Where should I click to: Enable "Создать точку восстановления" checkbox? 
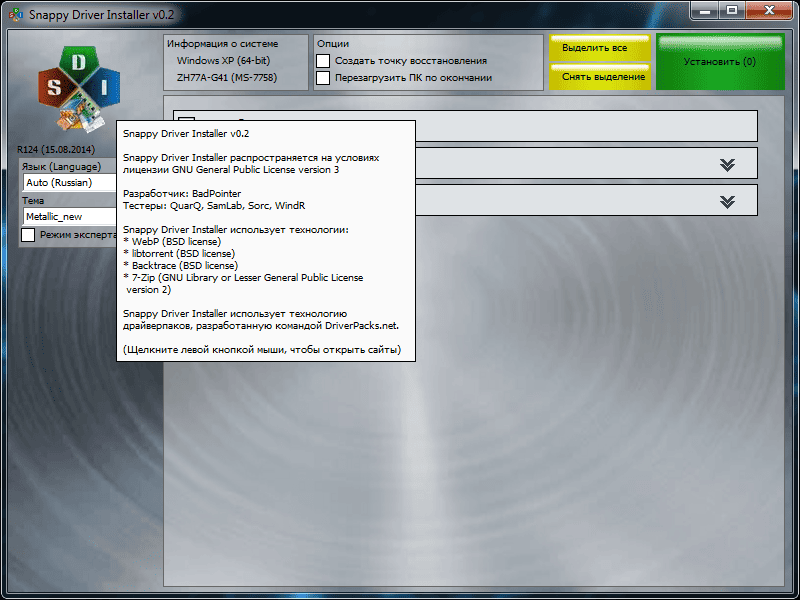click(323, 61)
